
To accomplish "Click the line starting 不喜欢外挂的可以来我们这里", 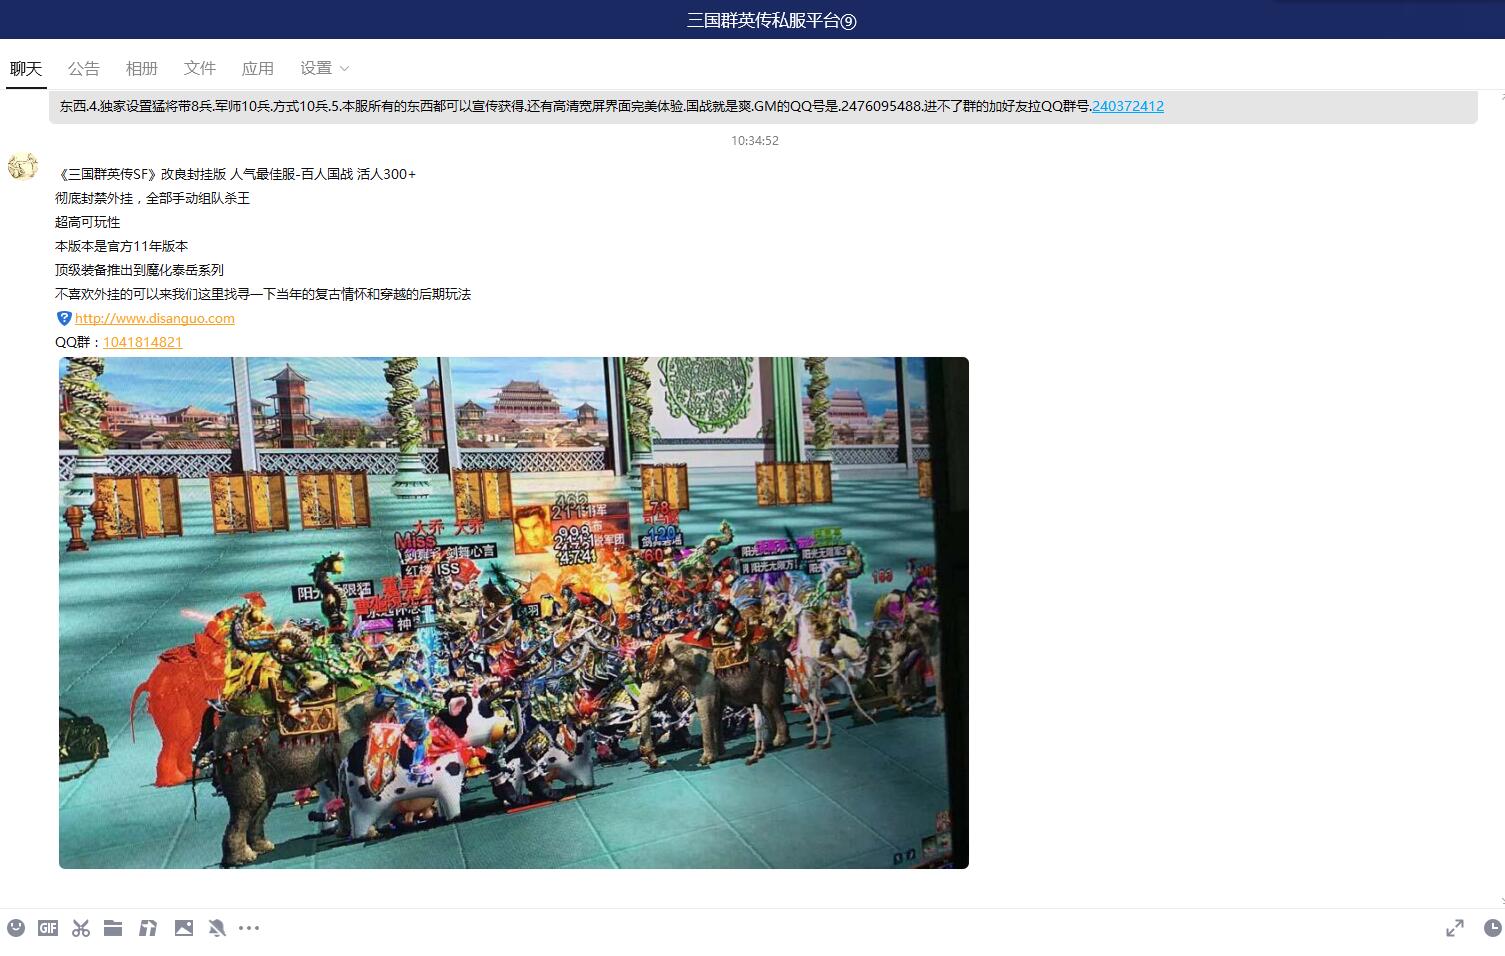I will coord(263,294).
